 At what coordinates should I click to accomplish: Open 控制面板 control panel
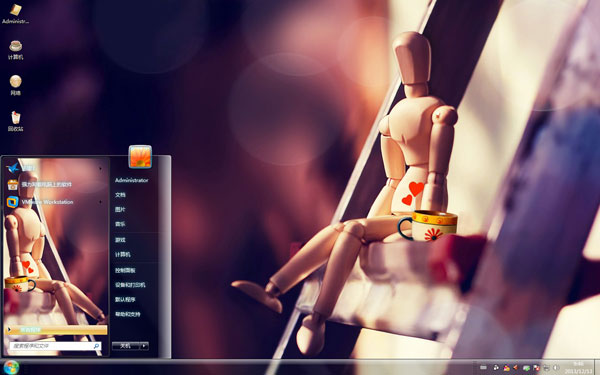(x=125, y=270)
